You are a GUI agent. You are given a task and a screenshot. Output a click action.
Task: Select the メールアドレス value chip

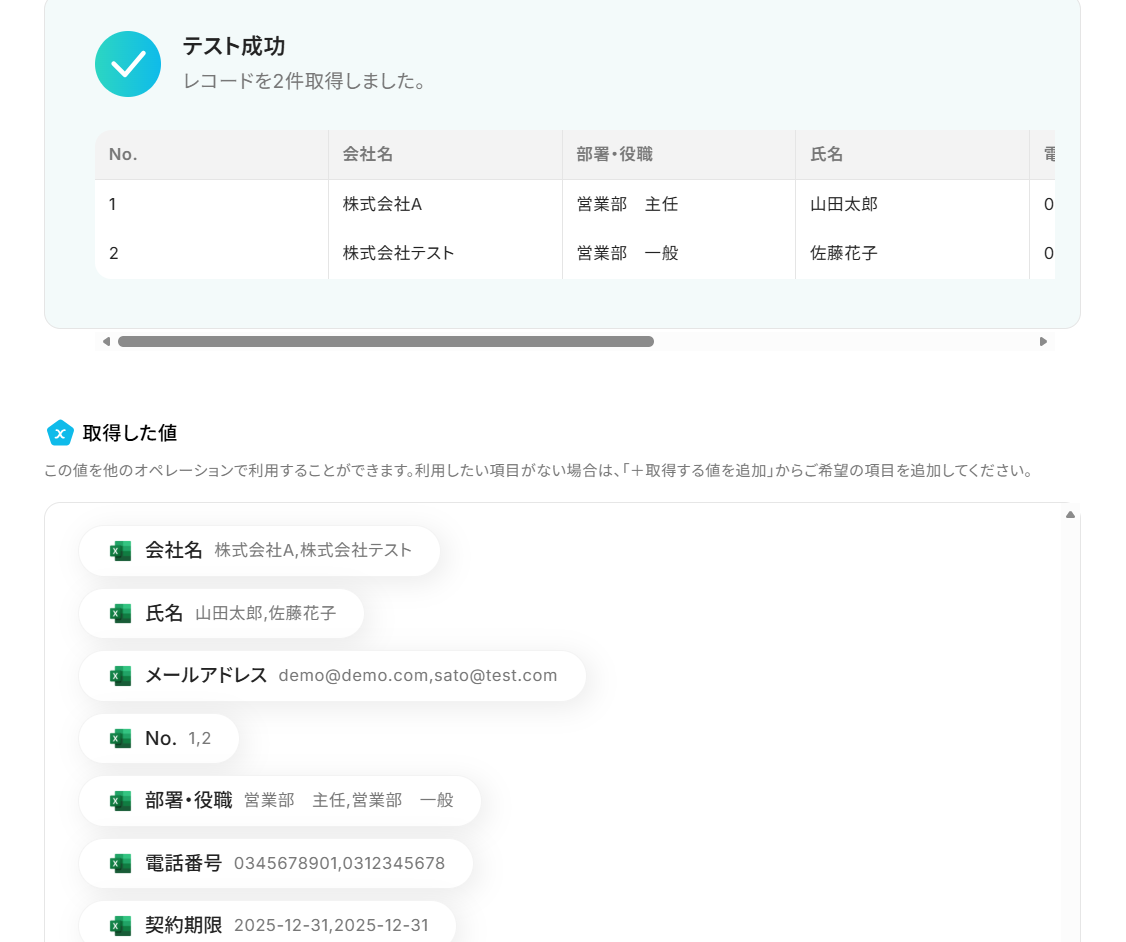(332, 676)
